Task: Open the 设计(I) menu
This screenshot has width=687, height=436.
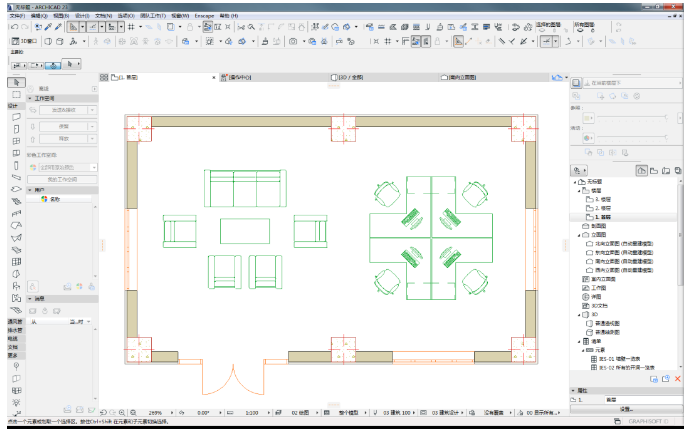Action: pos(82,16)
